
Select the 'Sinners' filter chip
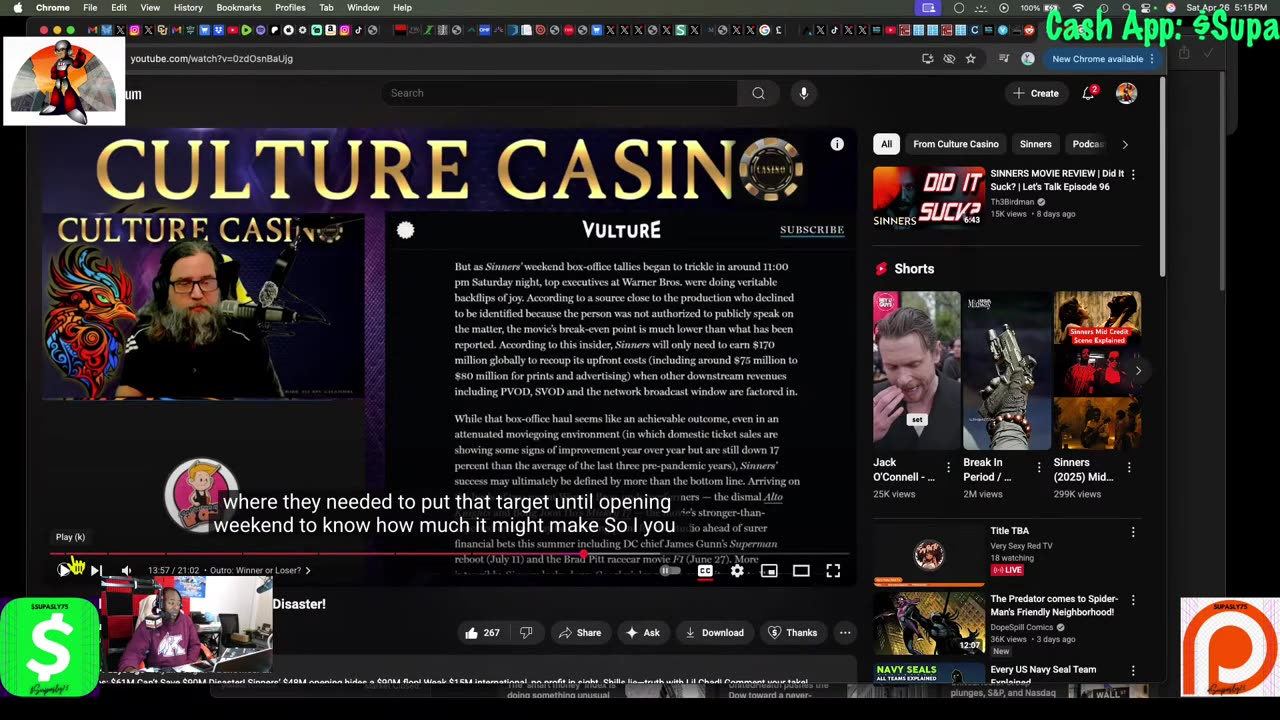[1035, 144]
